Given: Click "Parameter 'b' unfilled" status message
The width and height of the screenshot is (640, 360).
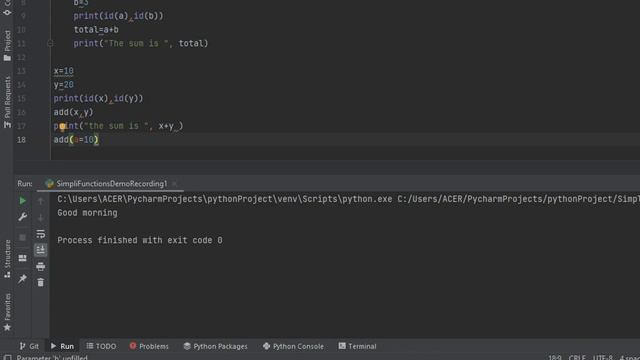Looking at the screenshot, I should (52, 358).
